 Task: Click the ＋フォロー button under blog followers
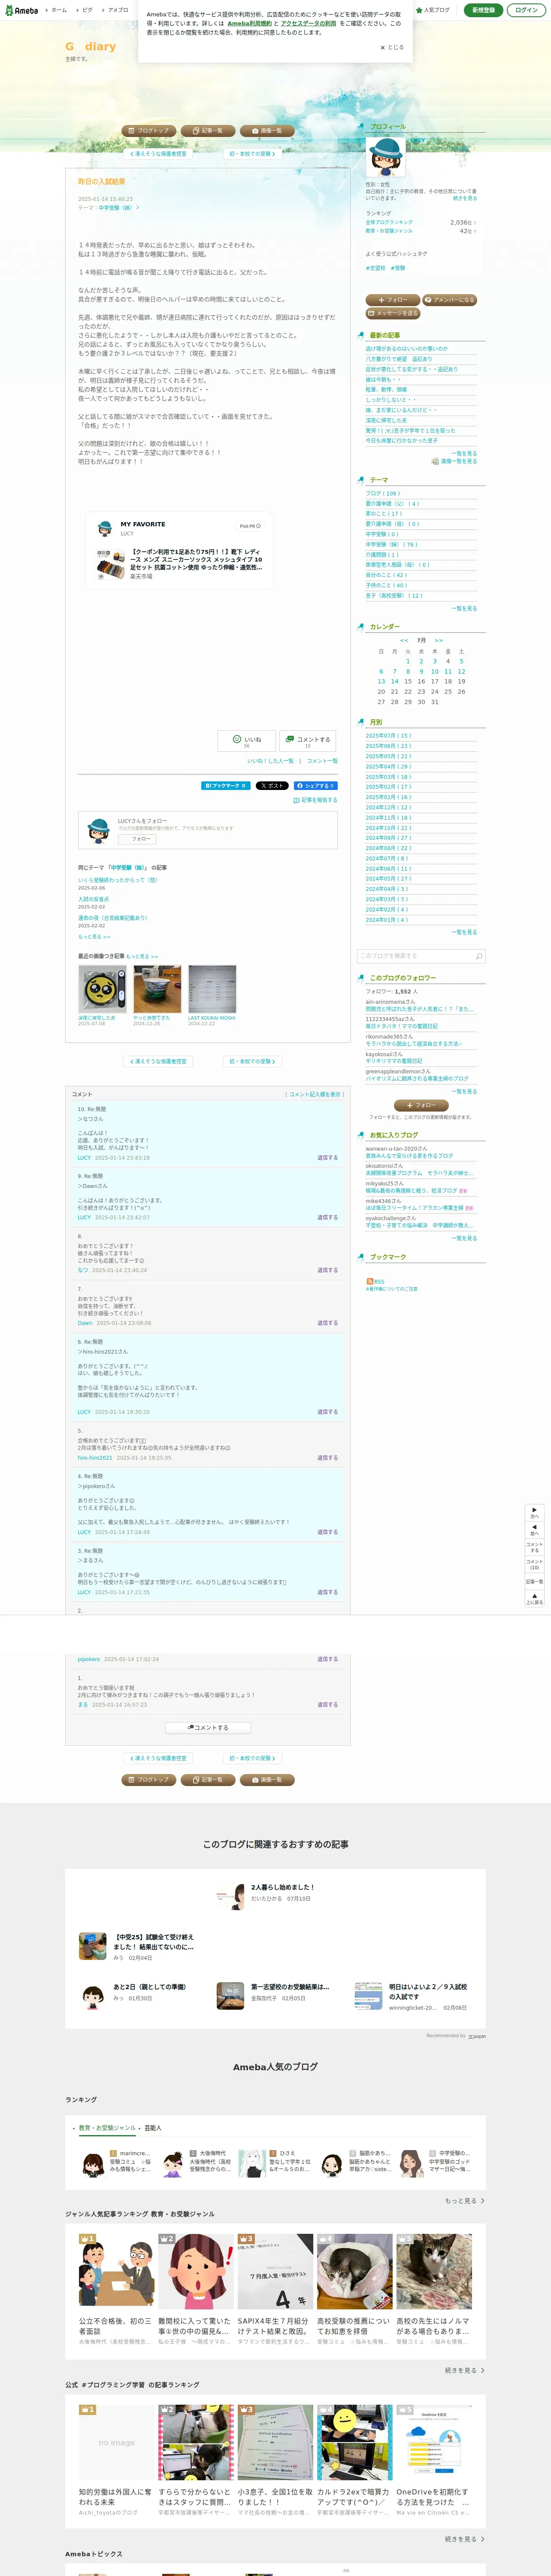422,1105
